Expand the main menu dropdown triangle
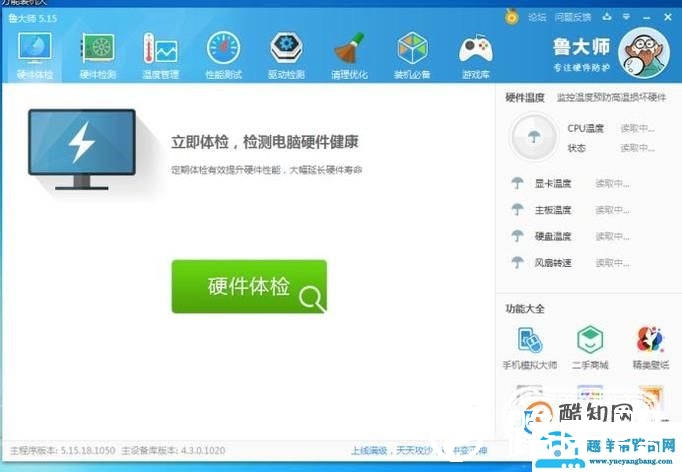 [626, 17]
